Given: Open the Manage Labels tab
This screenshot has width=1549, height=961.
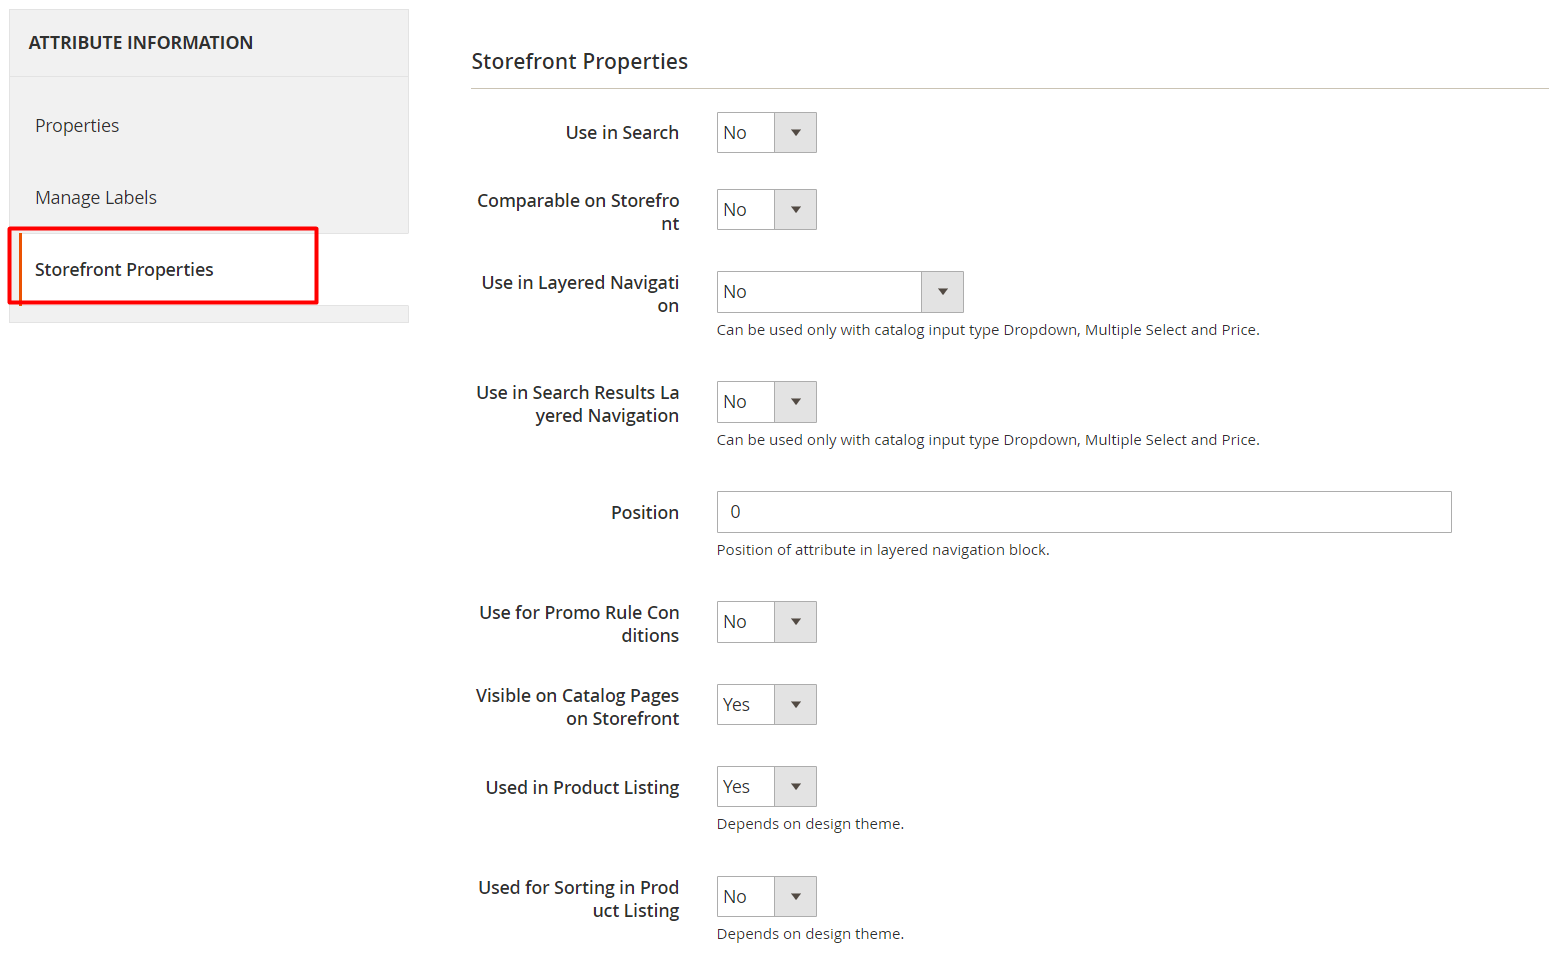Looking at the screenshot, I should 96,198.
